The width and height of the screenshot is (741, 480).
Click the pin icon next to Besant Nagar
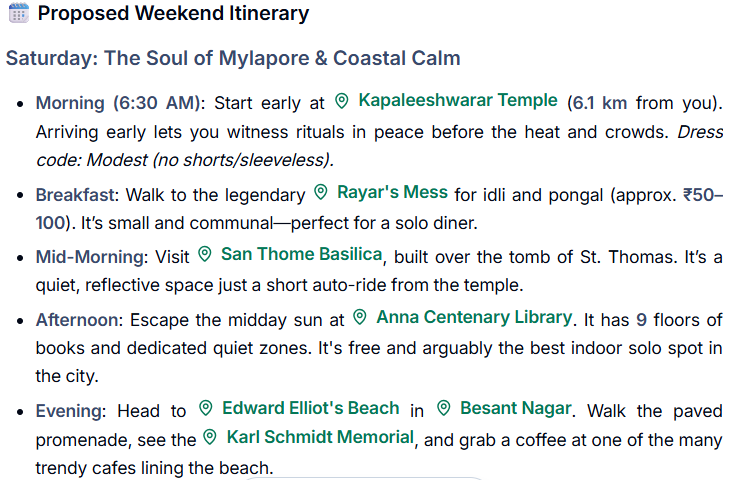(x=443, y=408)
